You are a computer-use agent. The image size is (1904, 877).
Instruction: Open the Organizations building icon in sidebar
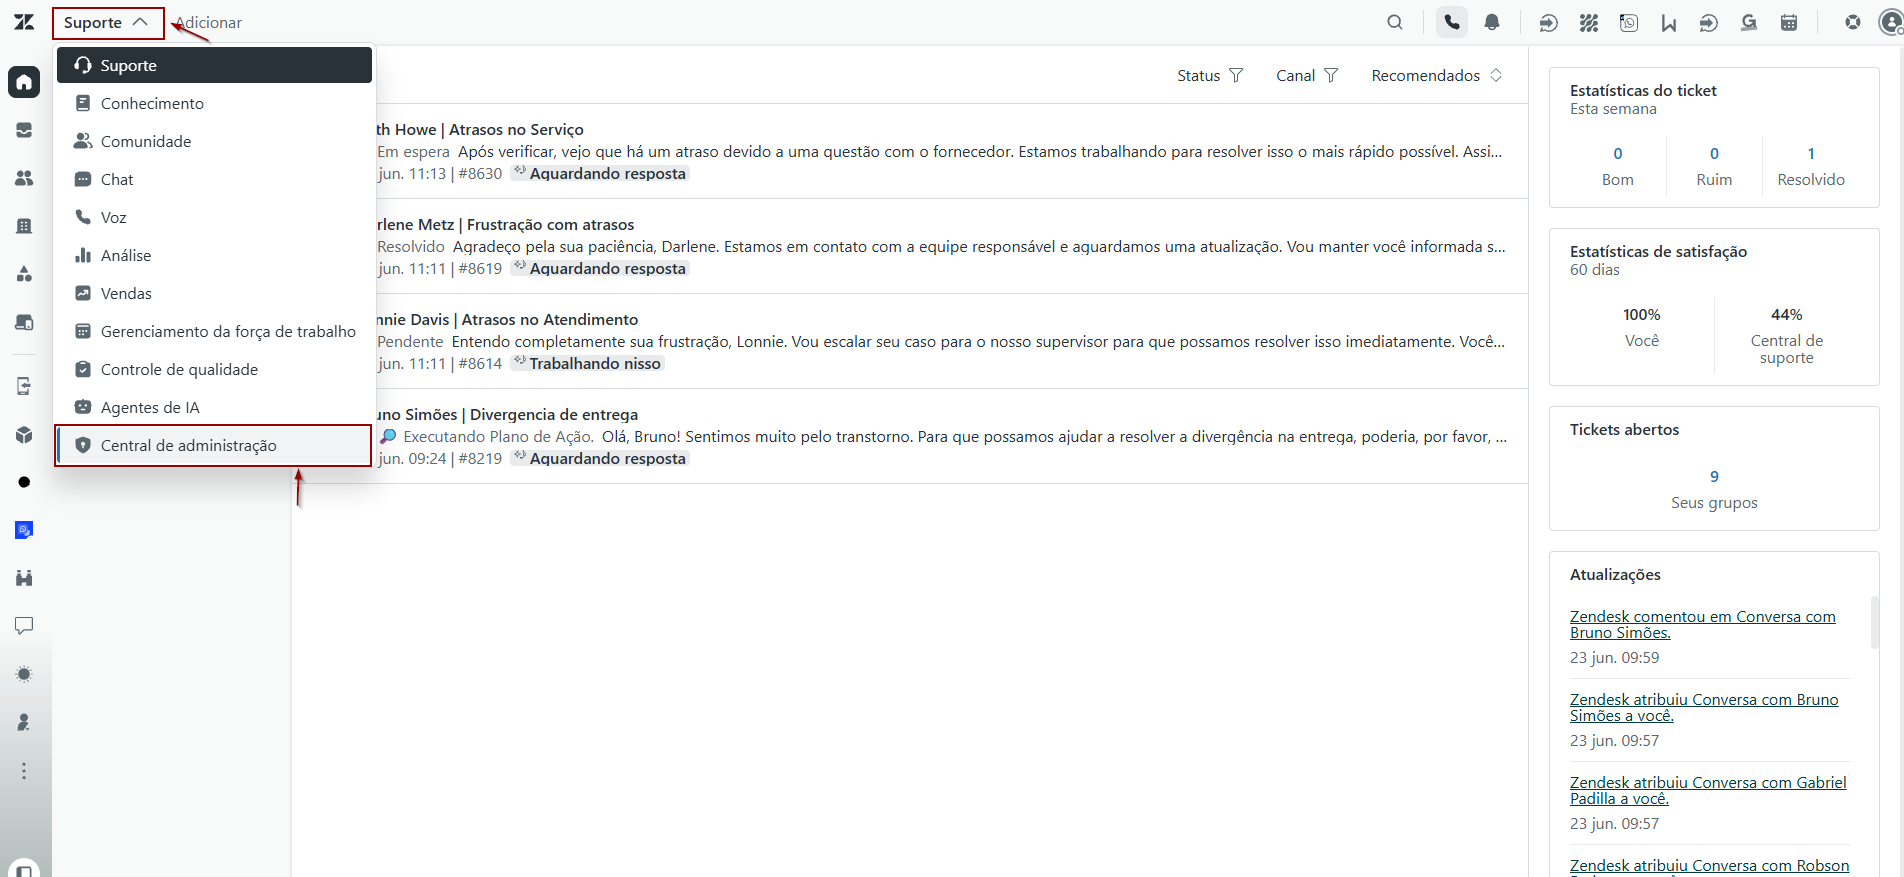pyautogui.click(x=24, y=226)
